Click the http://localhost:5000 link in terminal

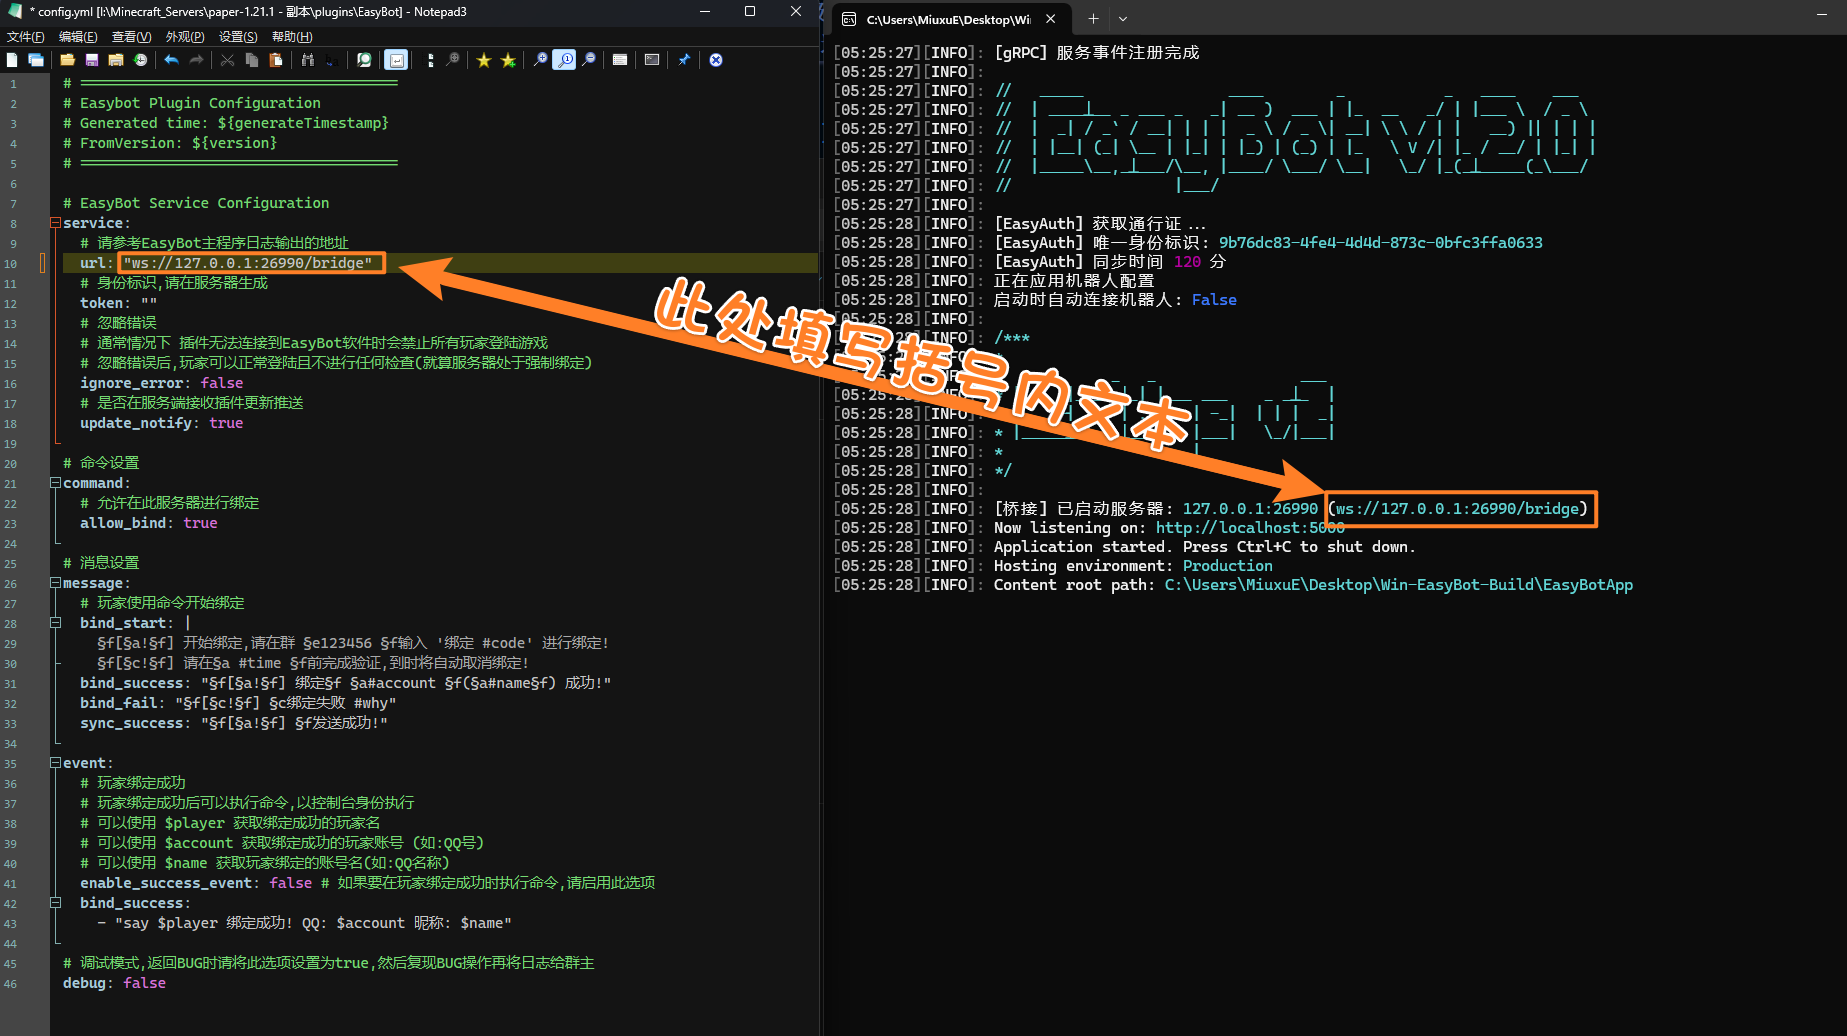(x=1250, y=528)
